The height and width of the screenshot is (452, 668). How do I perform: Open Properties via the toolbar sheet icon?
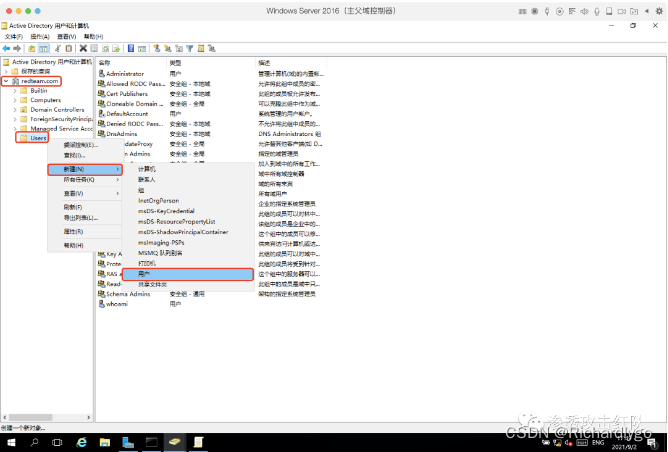click(x=94, y=49)
